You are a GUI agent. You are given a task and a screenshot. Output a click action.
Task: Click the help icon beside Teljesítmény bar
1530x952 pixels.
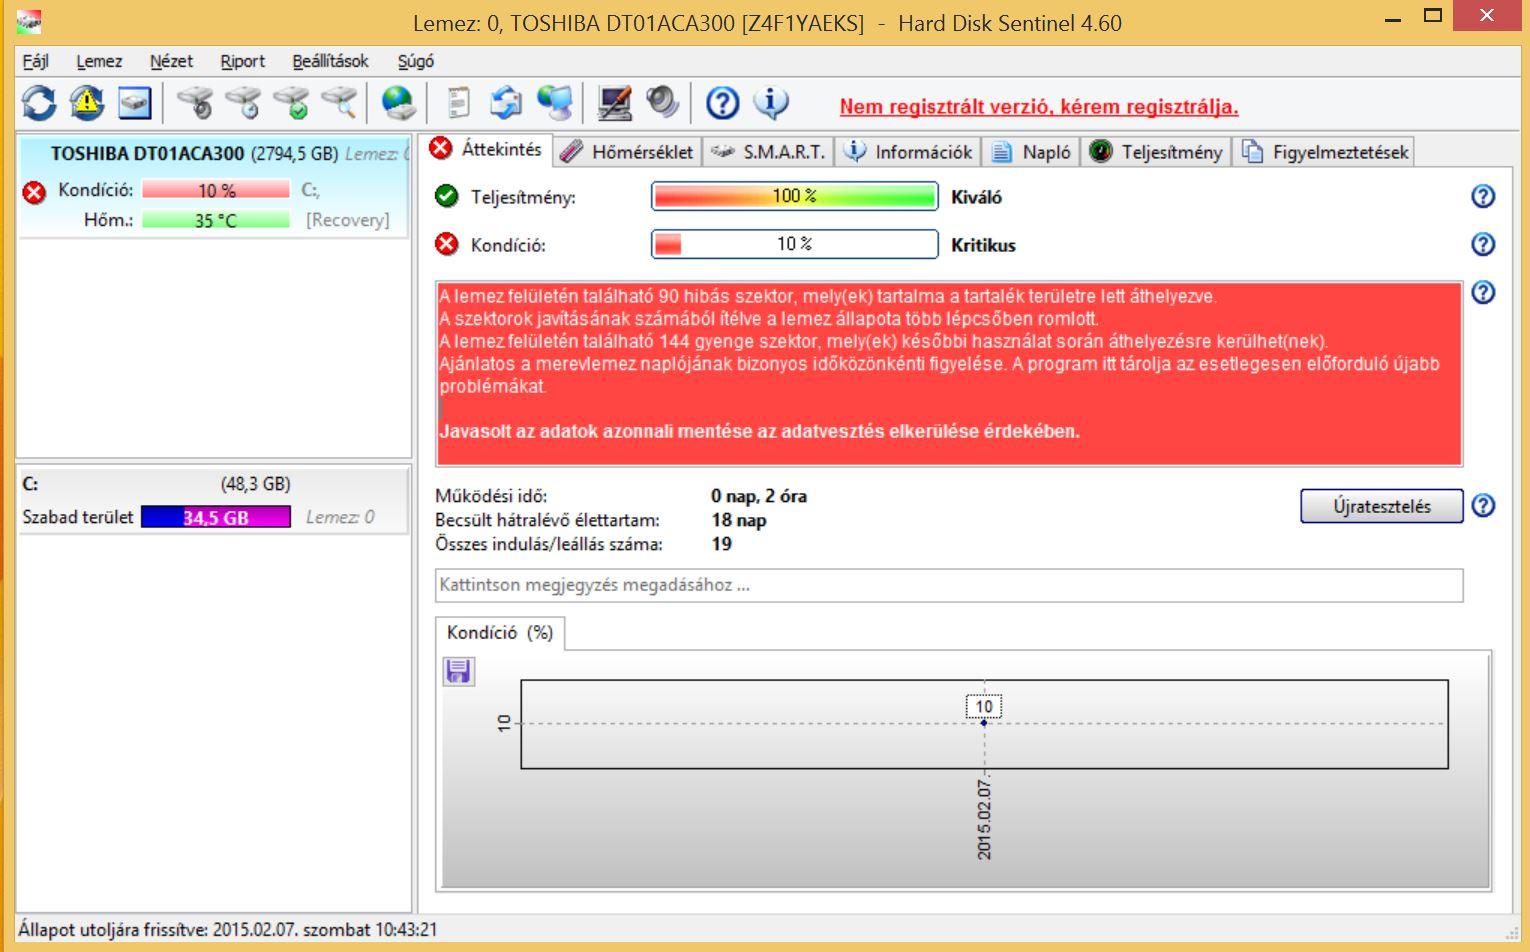pyautogui.click(x=1483, y=196)
